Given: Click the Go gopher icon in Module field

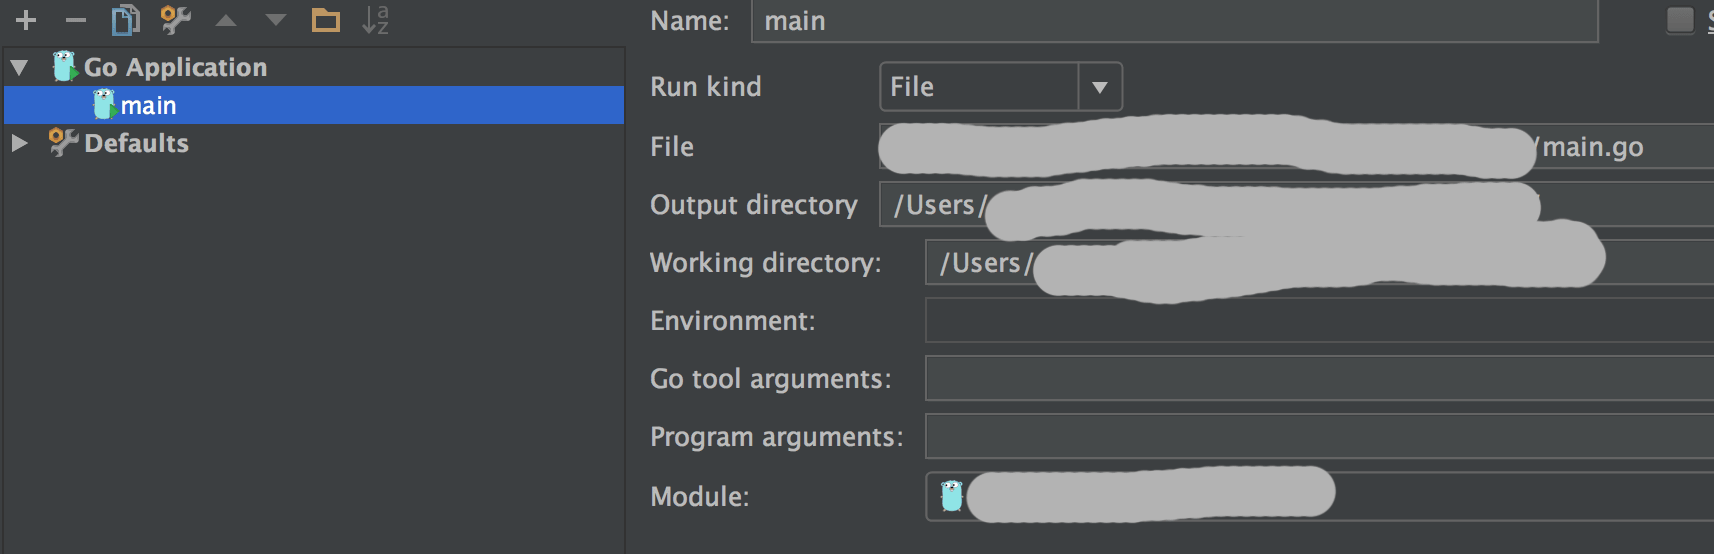Looking at the screenshot, I should 952,495.
